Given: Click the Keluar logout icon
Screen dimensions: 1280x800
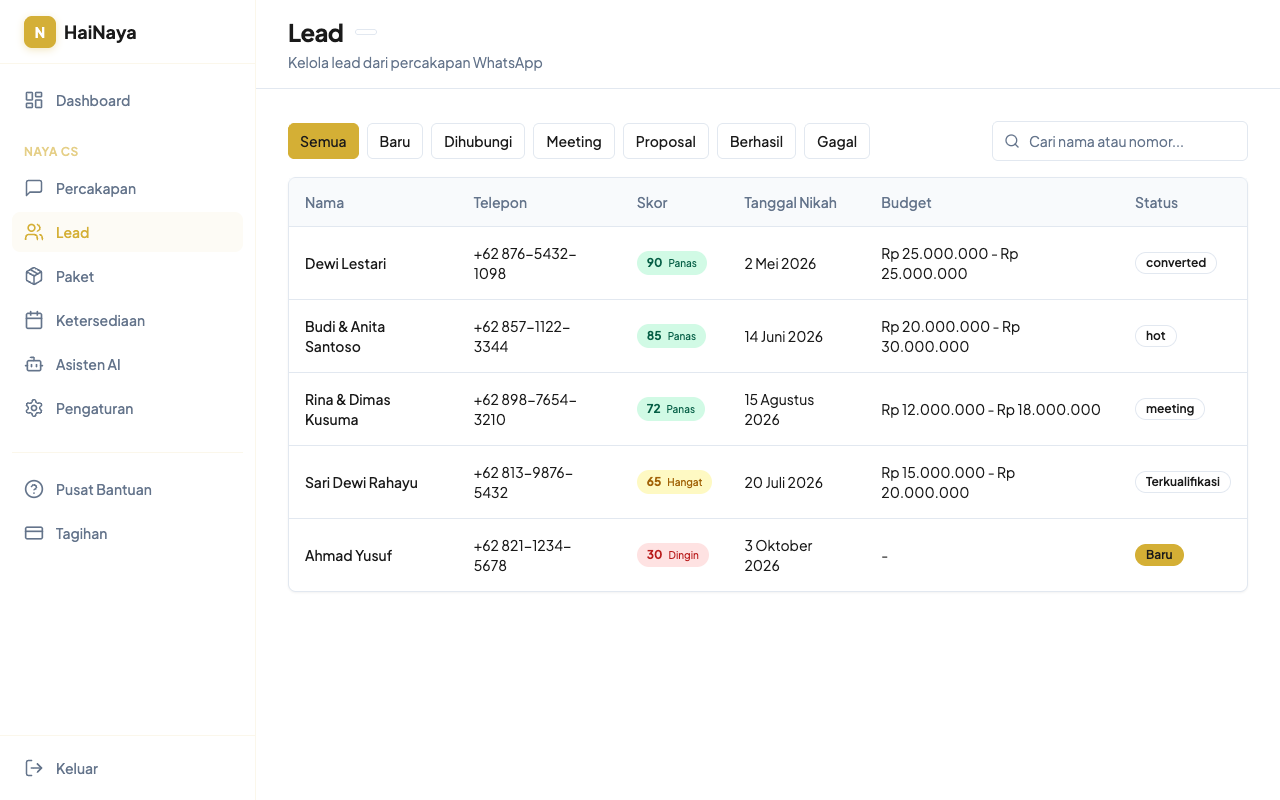Looking at the screenshot, I should (x=34, y=768).
